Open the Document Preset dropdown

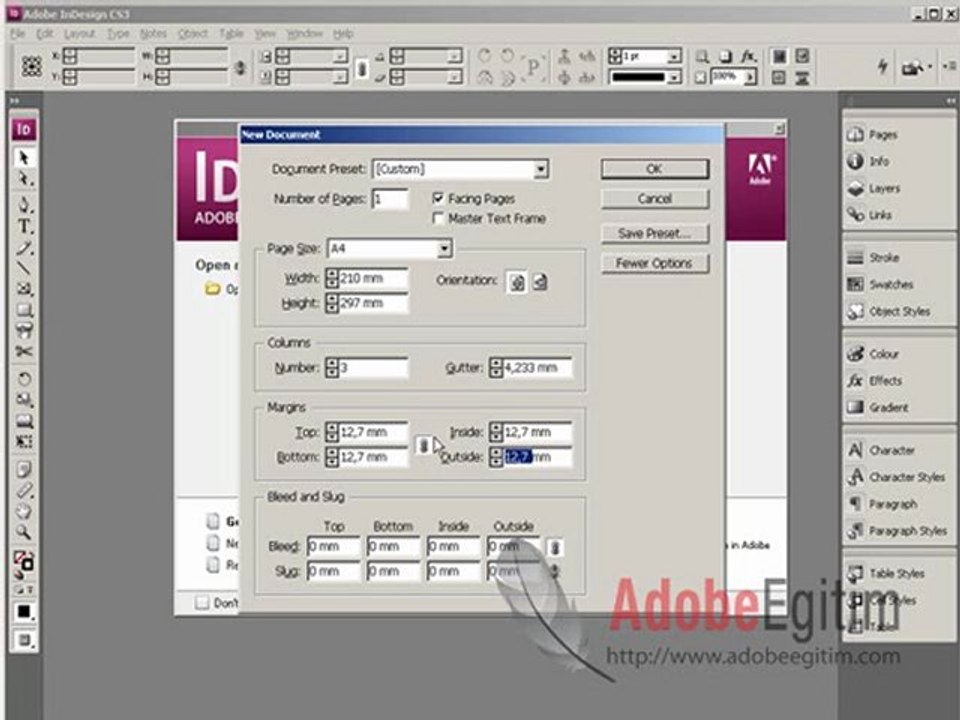click(540, 169)
